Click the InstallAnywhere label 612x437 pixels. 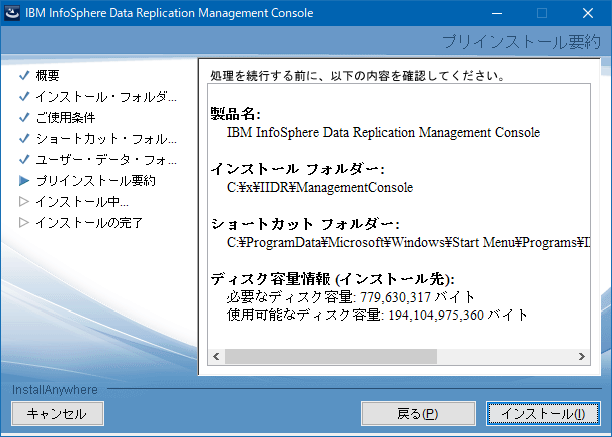pos(55,389)
